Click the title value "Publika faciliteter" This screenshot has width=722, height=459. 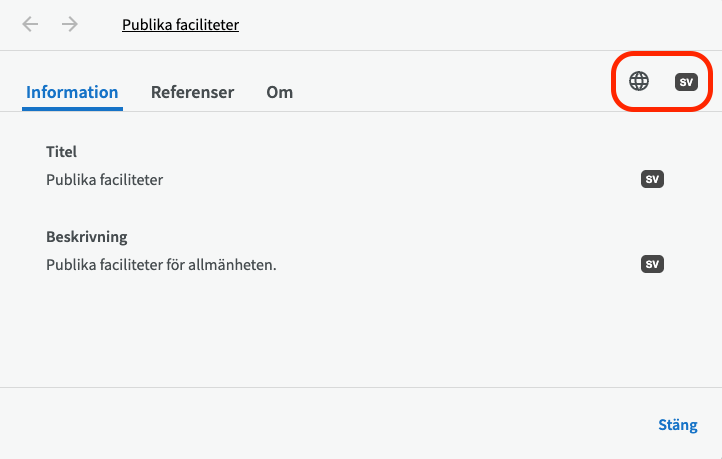click(104, 180)
